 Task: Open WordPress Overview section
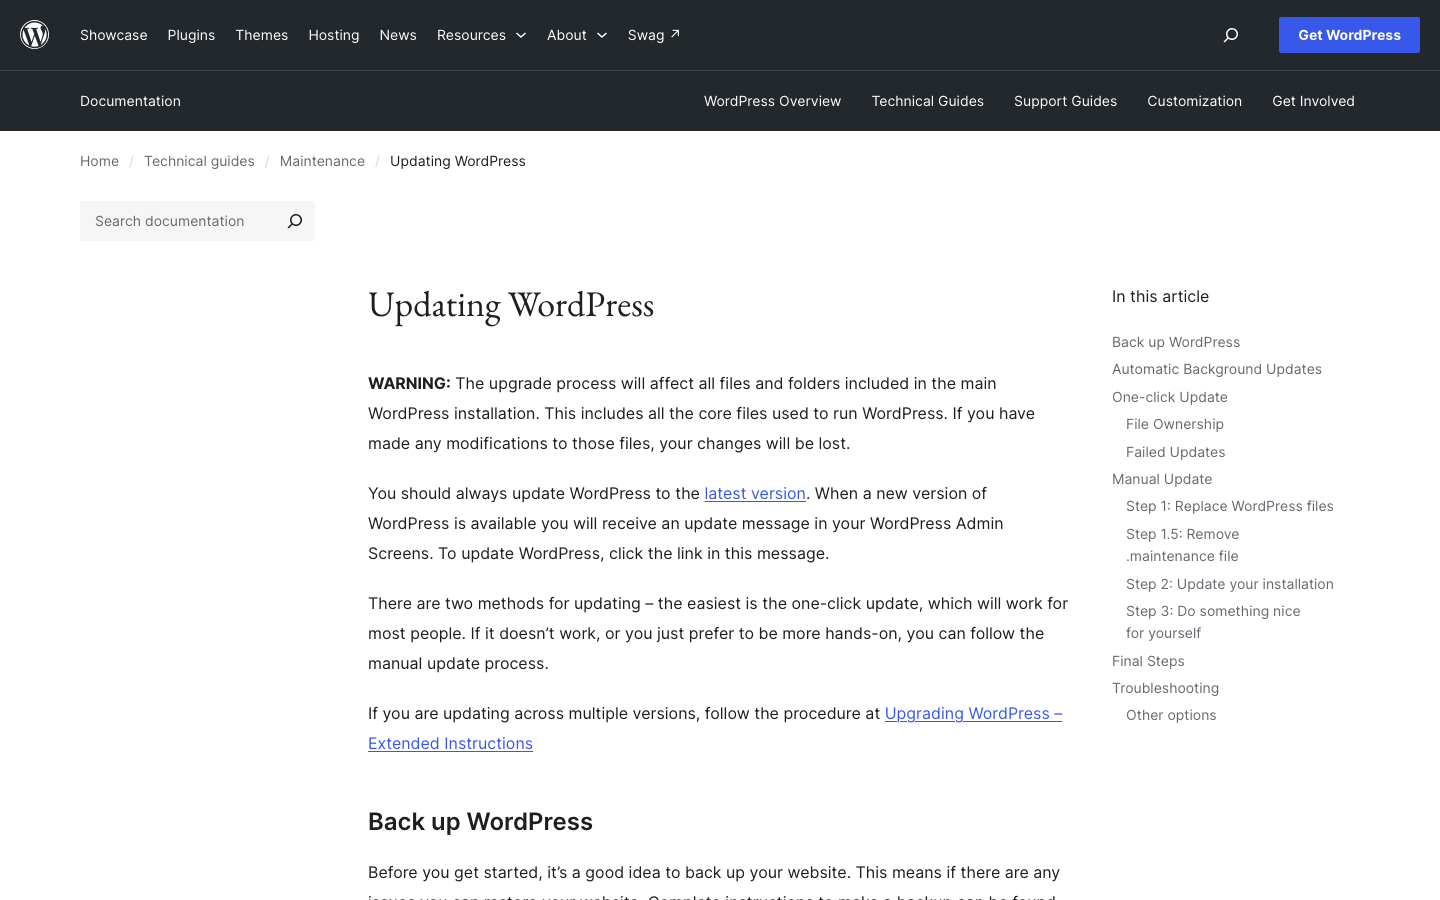tap(772, 101)
